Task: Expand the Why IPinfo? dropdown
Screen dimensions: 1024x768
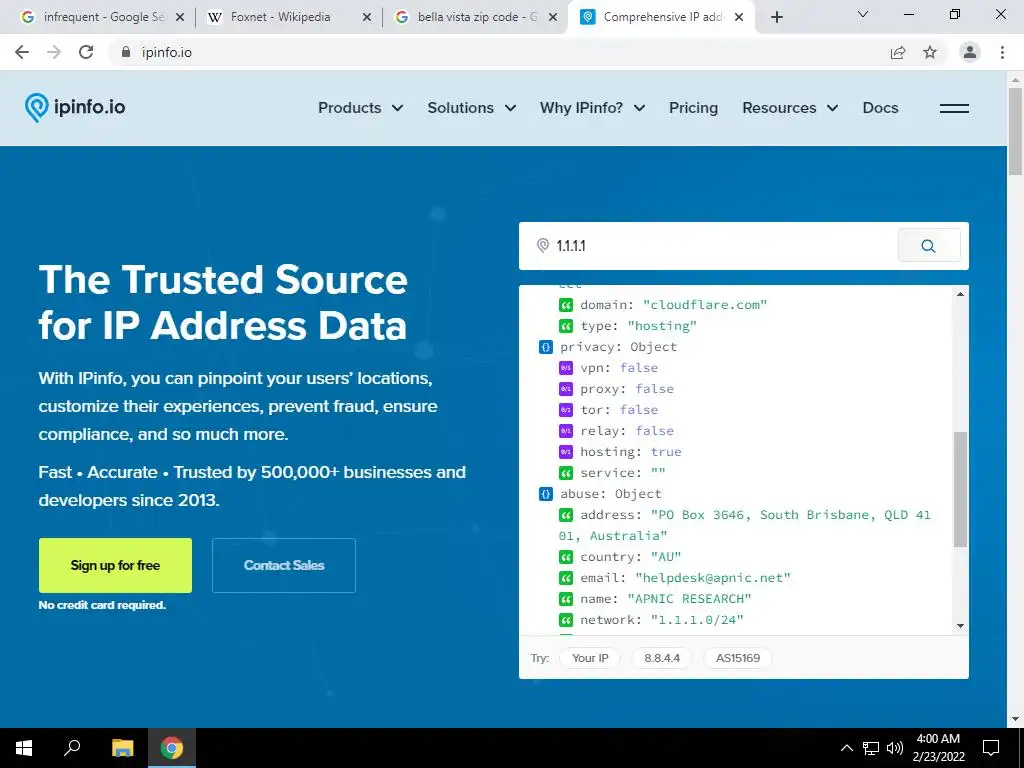Action: point(592,108)
